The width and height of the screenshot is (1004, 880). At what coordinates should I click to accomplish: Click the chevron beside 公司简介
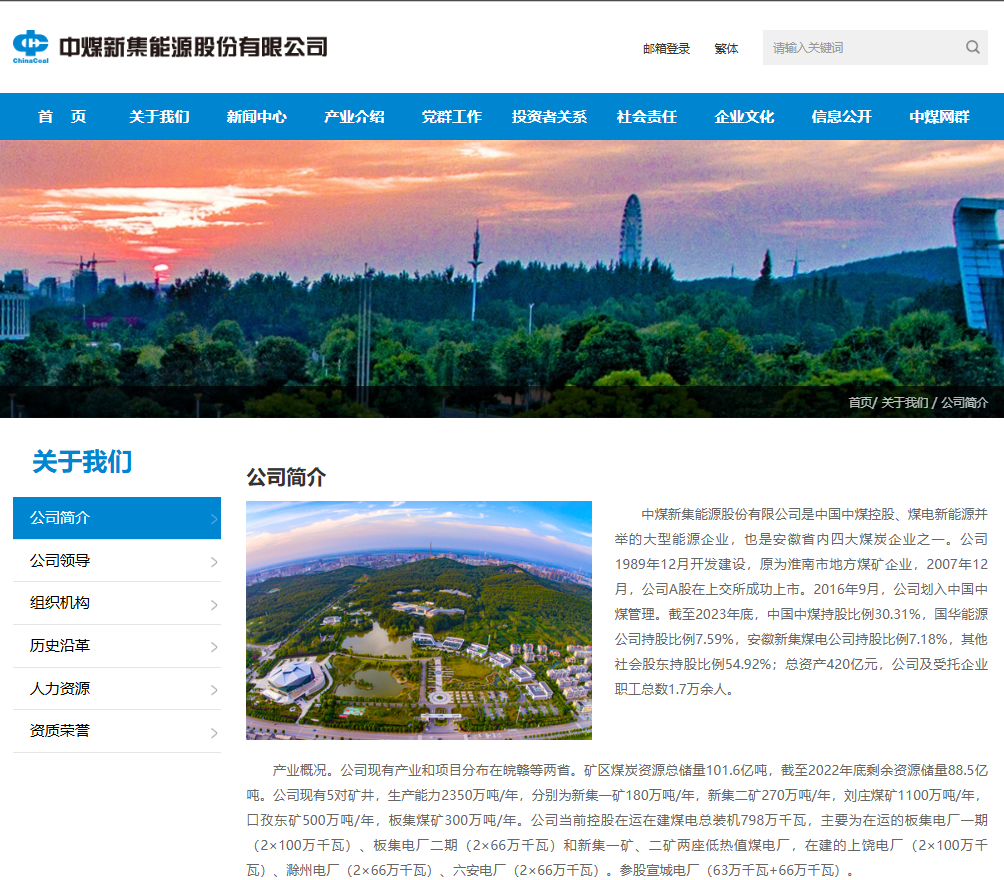point(214,519)
